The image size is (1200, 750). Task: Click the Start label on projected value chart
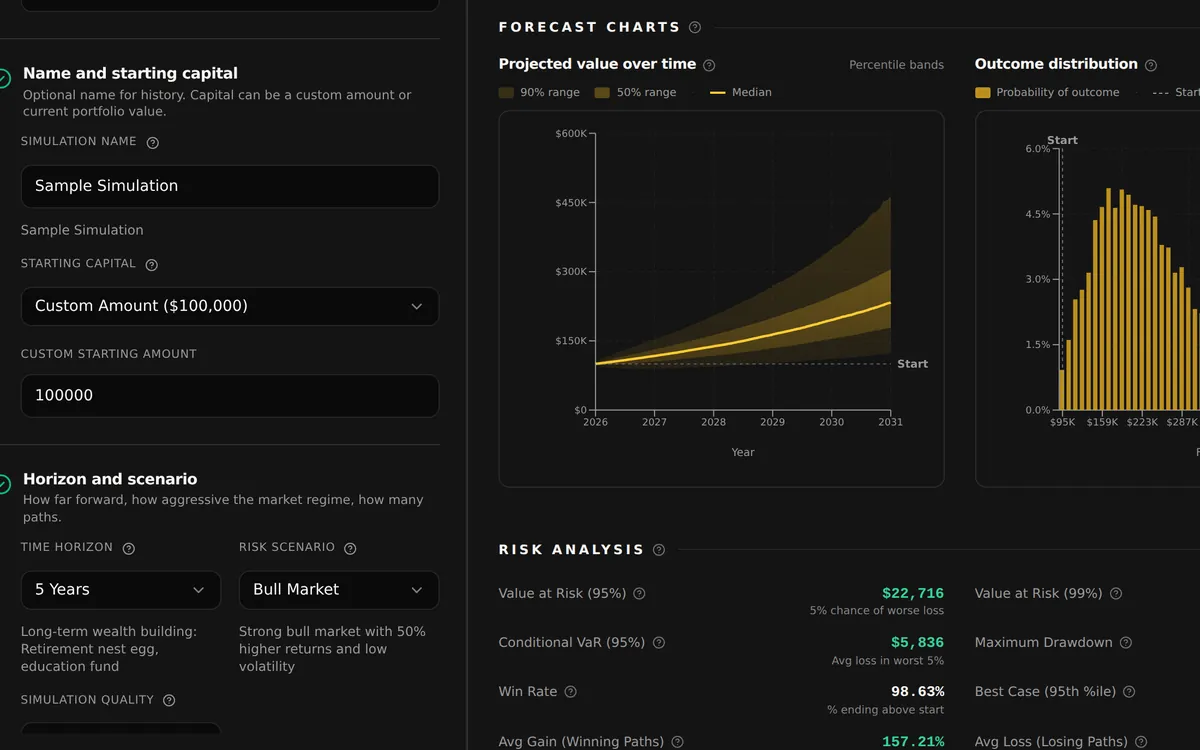[x=912, y=364]
